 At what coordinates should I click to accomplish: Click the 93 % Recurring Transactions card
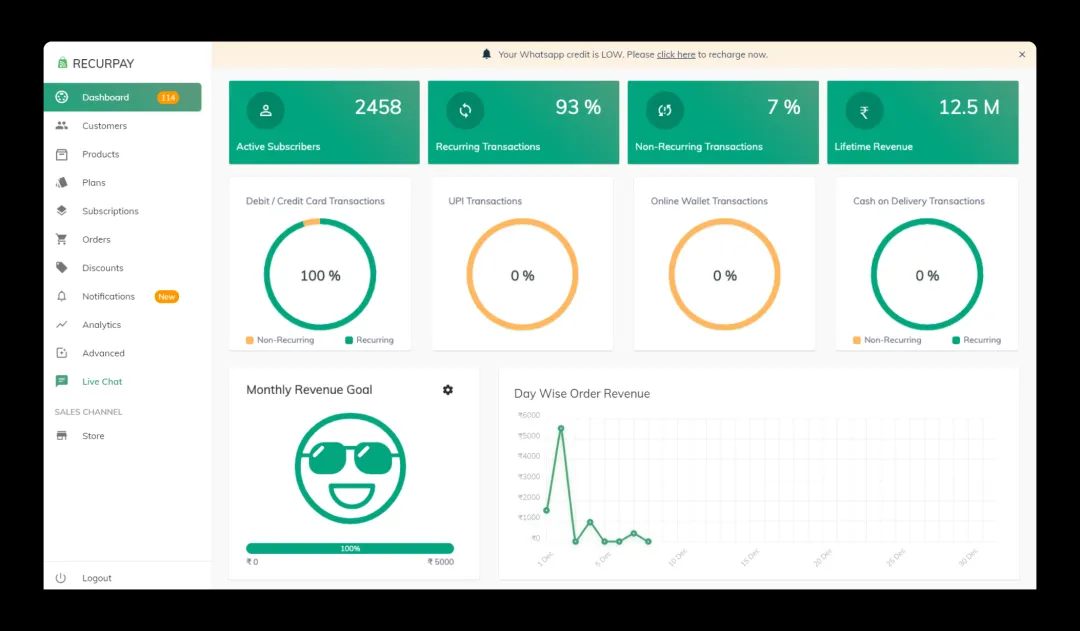click(x=523, y=123)
